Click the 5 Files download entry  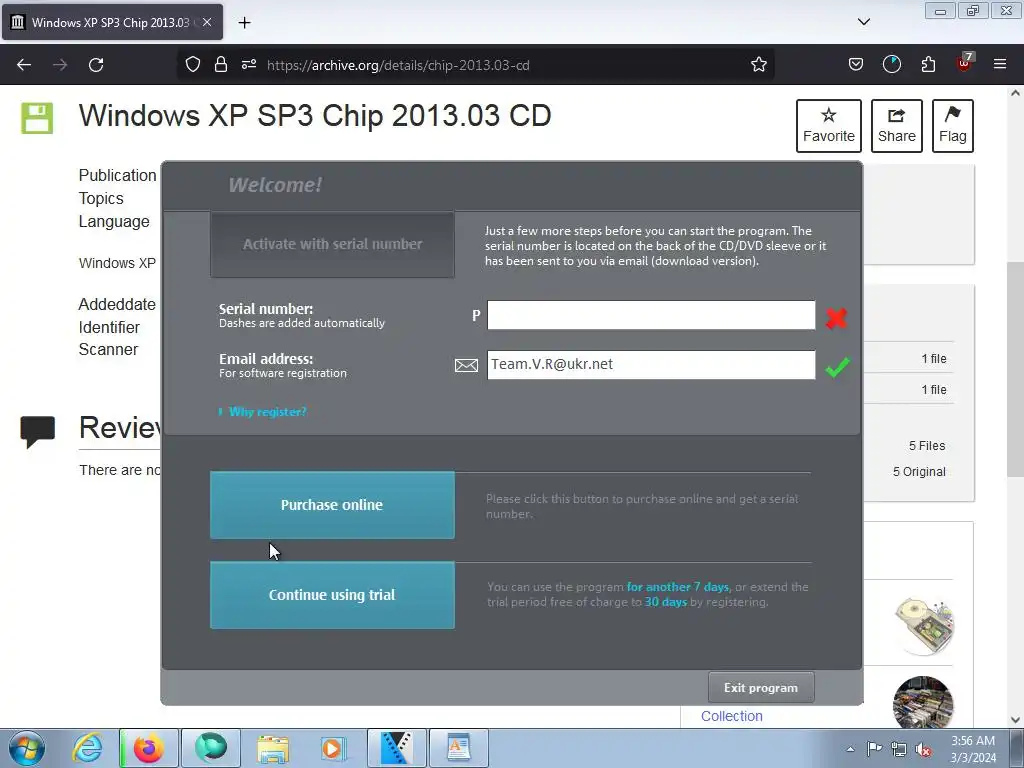pos(927,445)
